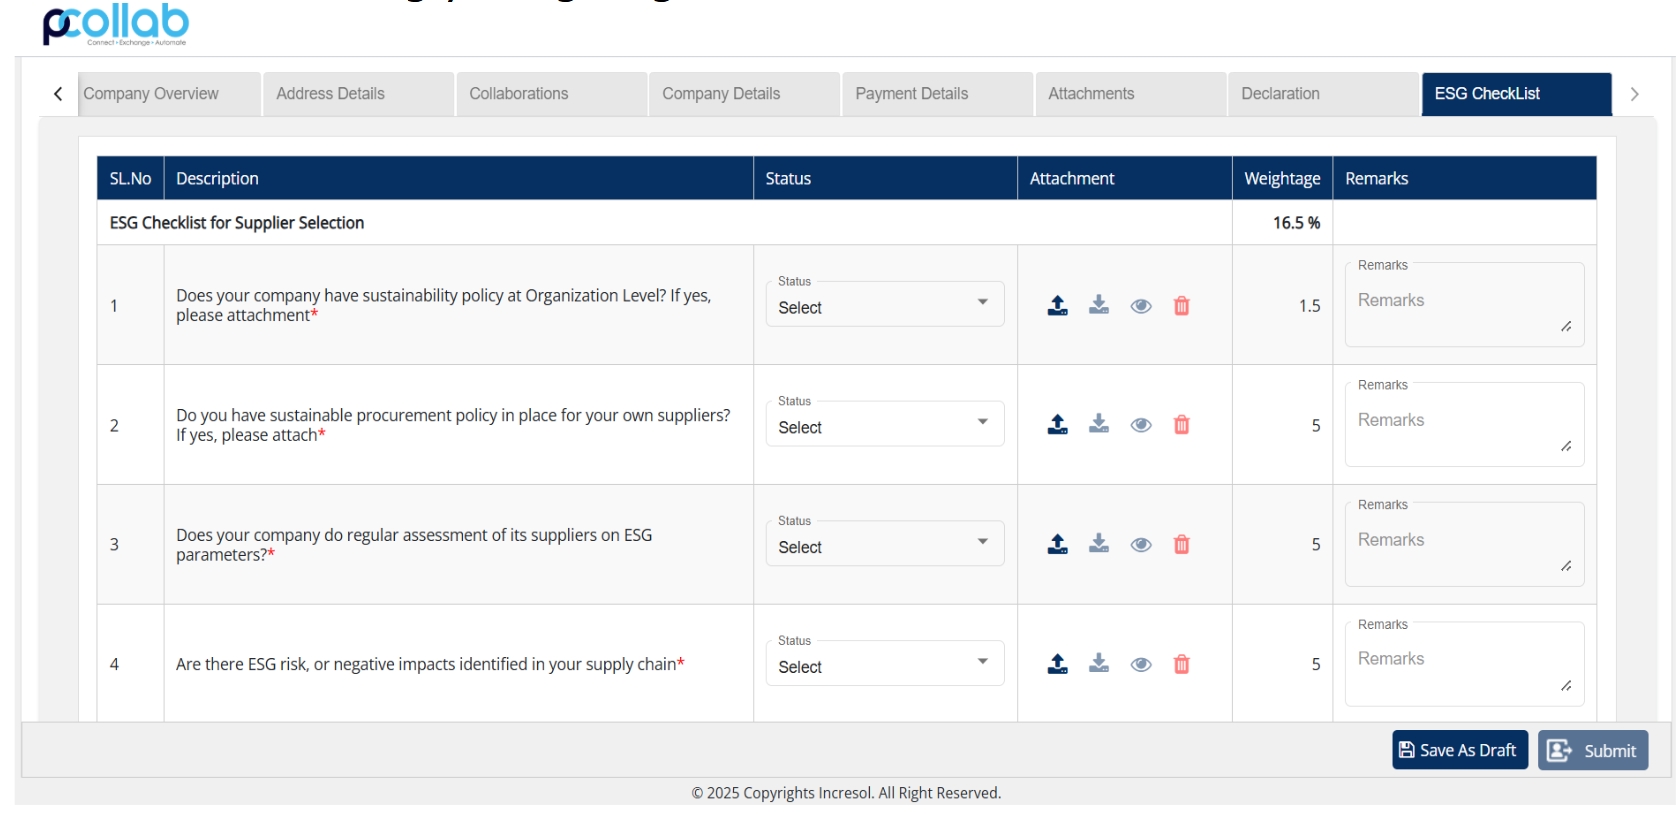The image size is (1677, 814).
Task: Click Remarks textarea for row 2
Action: 1464,425
